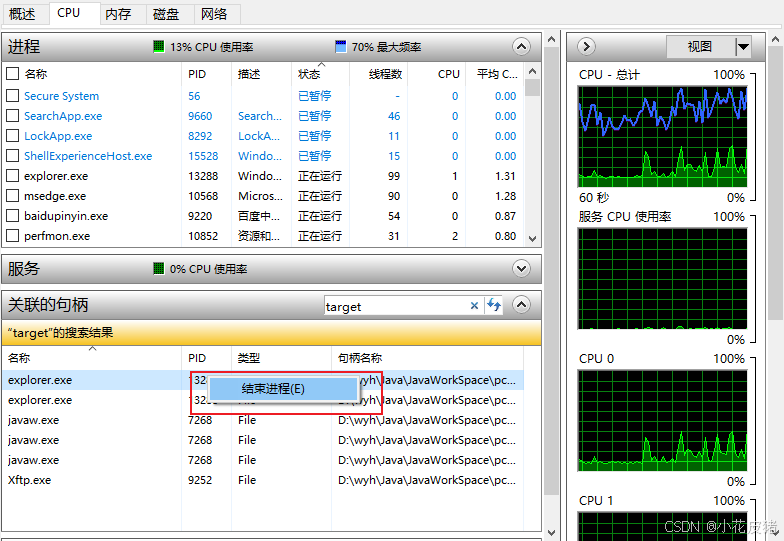This screenshot has width=784, height=541.
Task: Click the process list scroll down arrow
Action: click(532, 238)
